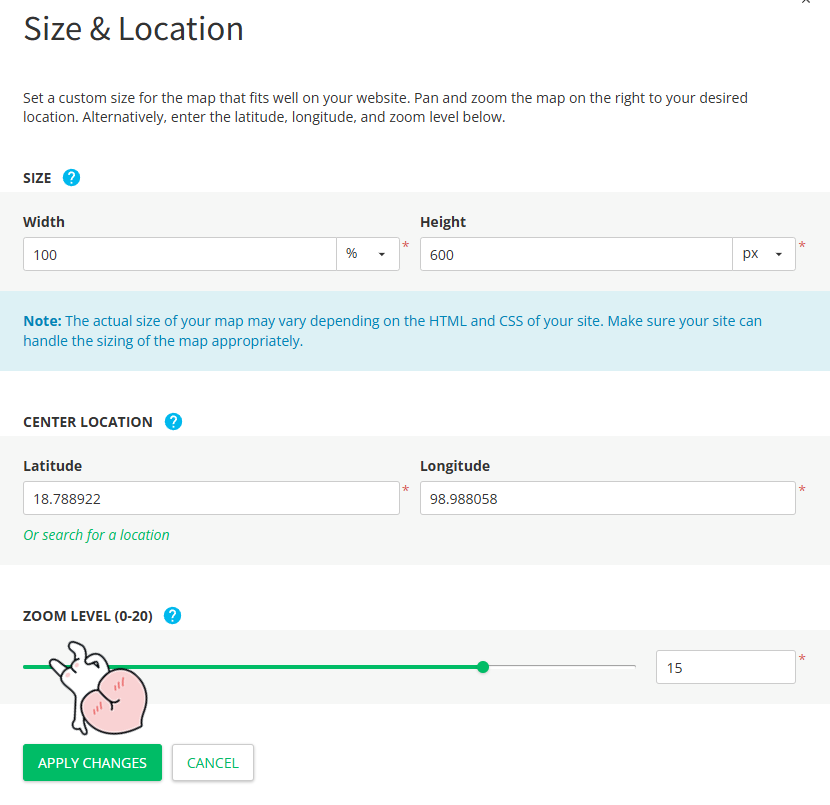Click the Height input field
The width and height of the screenshot is (830, 805).
tap(576, 254)
